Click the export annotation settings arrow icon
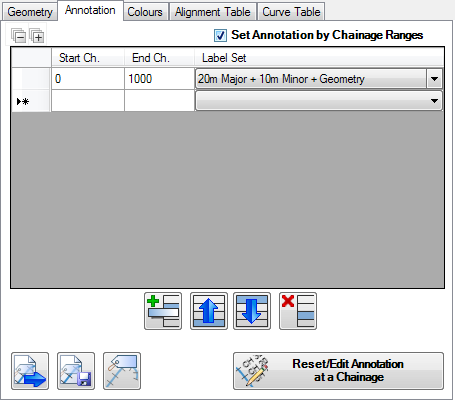This screenshot has width=455, height=401. click(x=30, y=371)
